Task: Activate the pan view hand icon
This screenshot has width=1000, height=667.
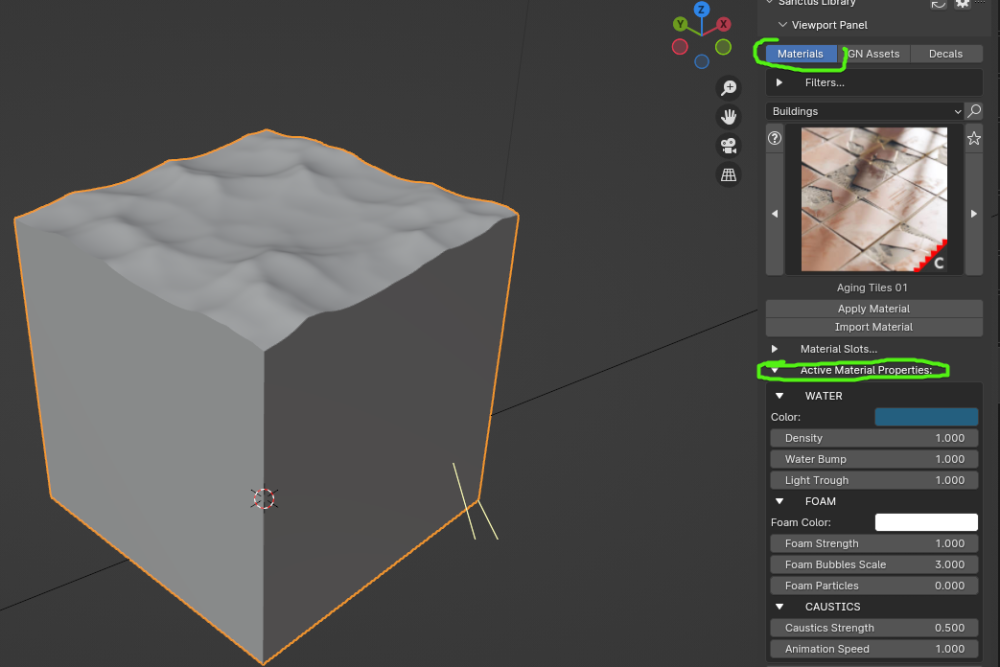Action: tap(728, 117)
